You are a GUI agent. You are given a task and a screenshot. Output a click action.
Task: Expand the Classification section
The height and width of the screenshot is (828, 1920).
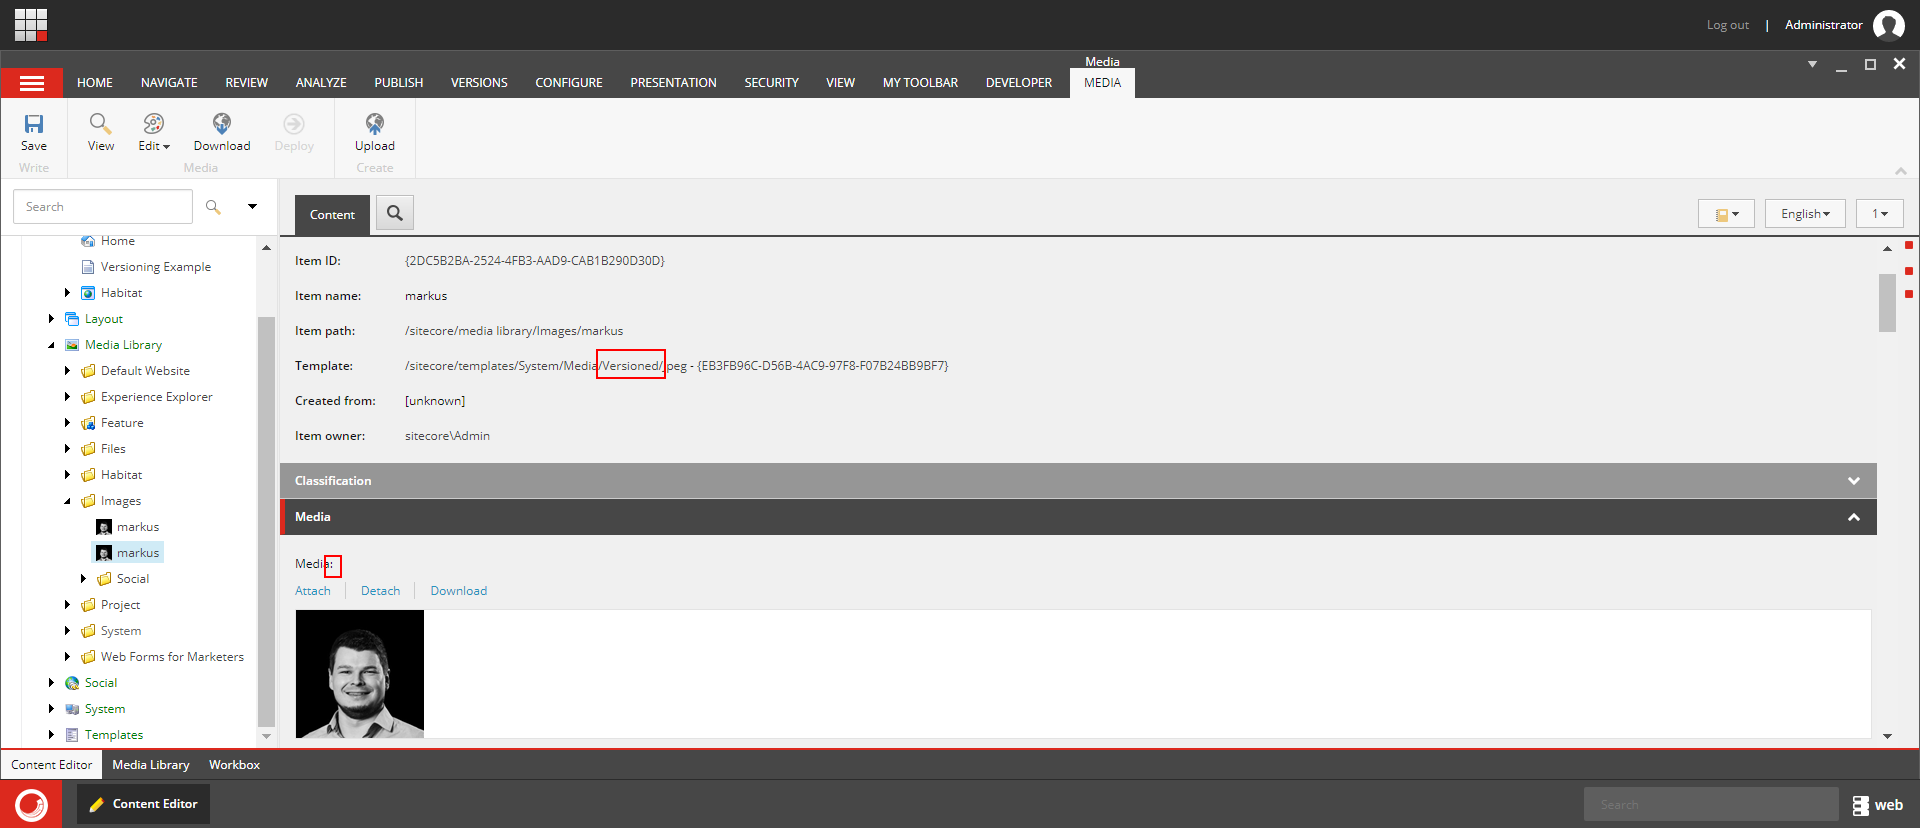click(x=1854, y=481)
